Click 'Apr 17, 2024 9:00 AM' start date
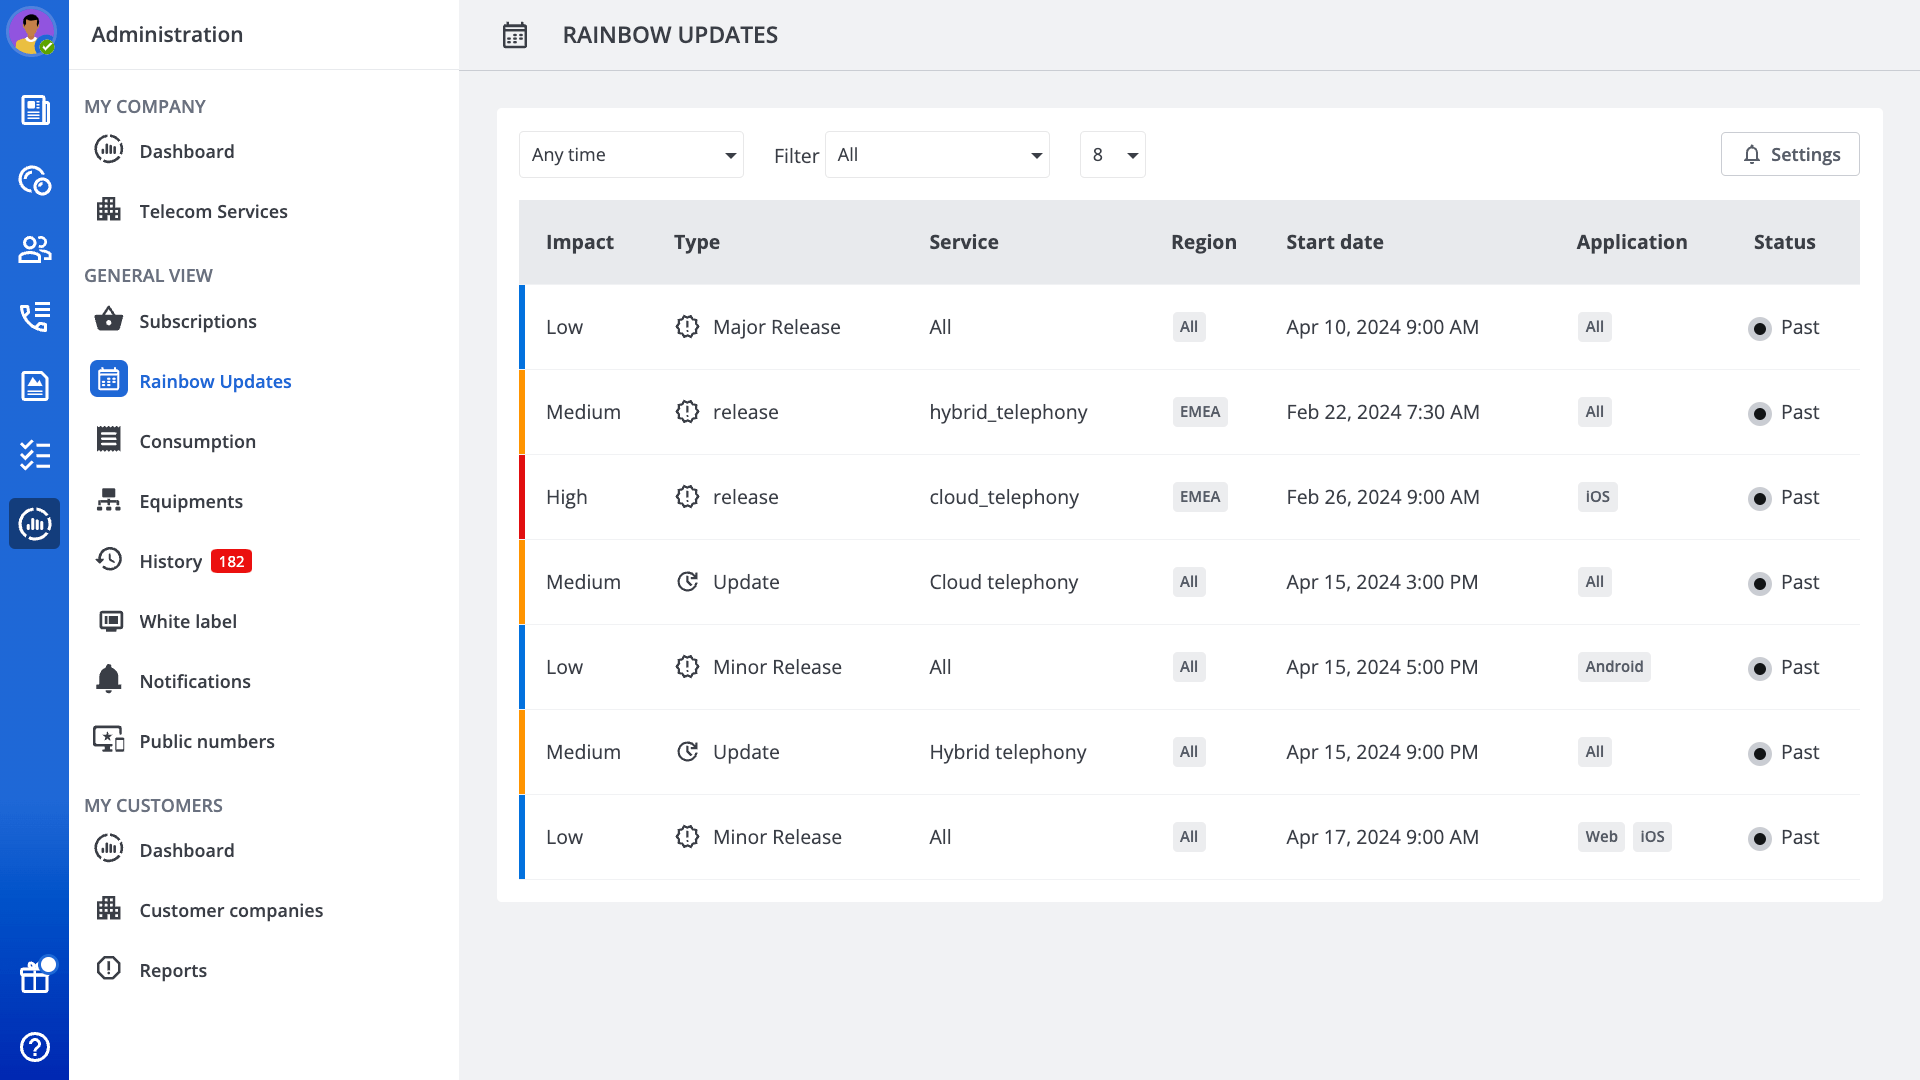 (x=1382, y=837)
